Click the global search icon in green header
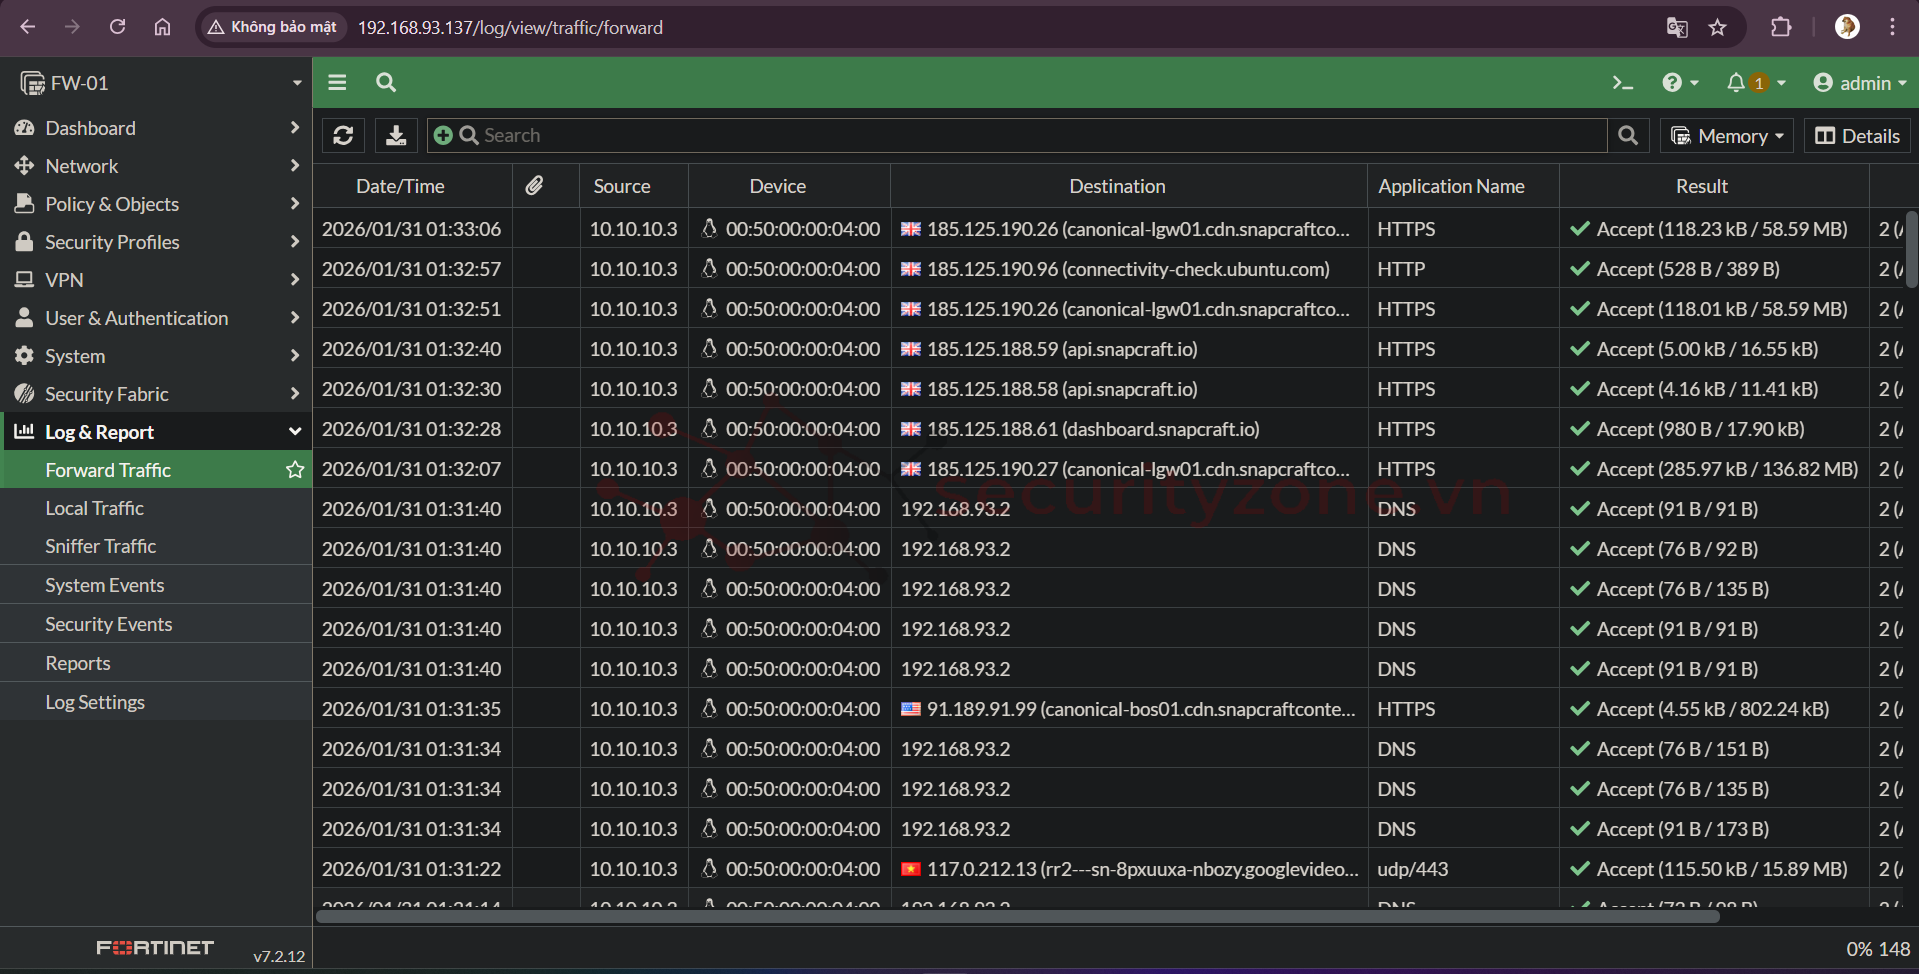Viewport: 1919px width, 974px height. (386, 83)
